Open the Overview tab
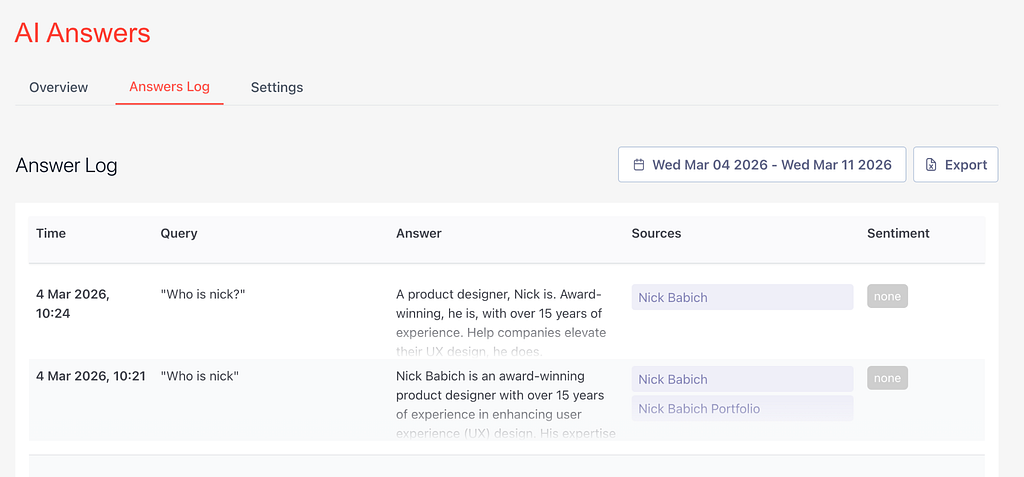Screen dimensions: 1024x477 tap(58, 87)
